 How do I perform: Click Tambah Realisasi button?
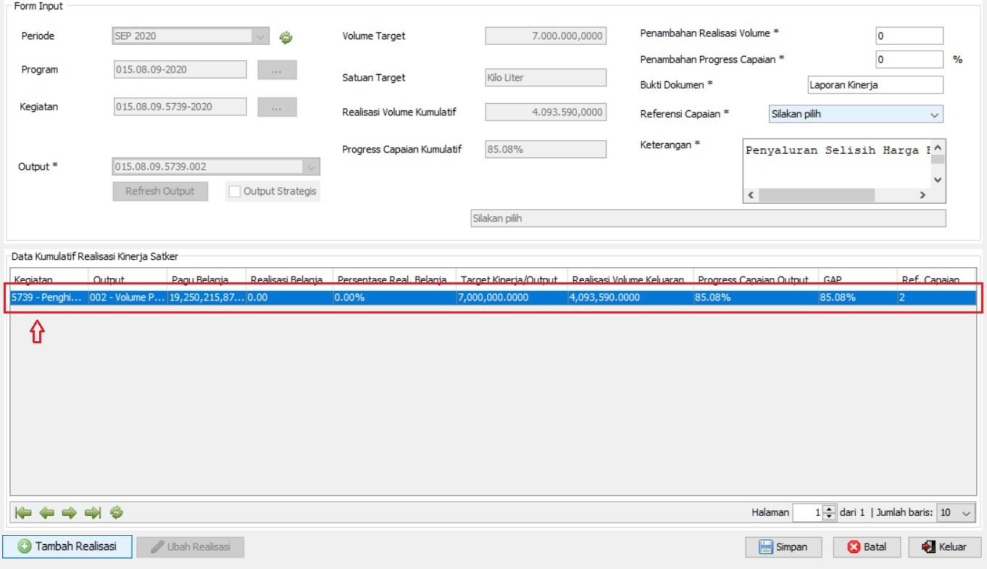[x=67, y=546]
